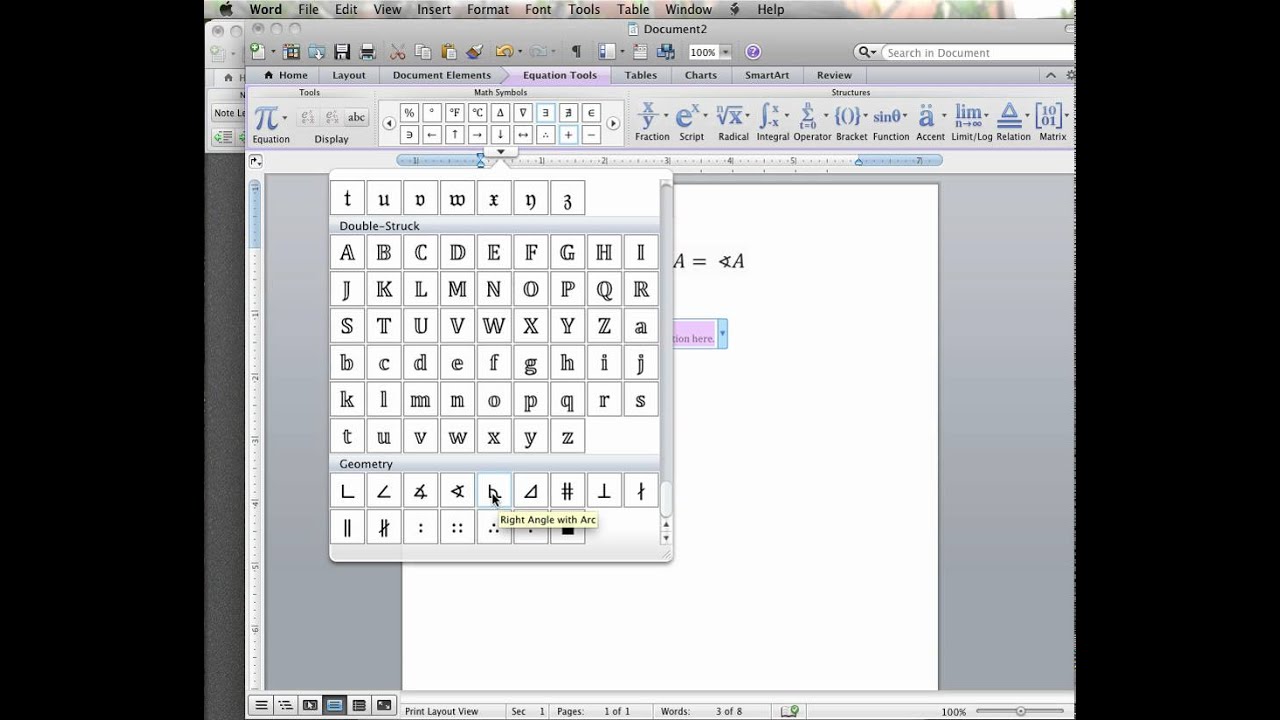Open equation options arrow in document
Screen dimensions: 1280x720
pyautogui.click(x=723, y=333)
